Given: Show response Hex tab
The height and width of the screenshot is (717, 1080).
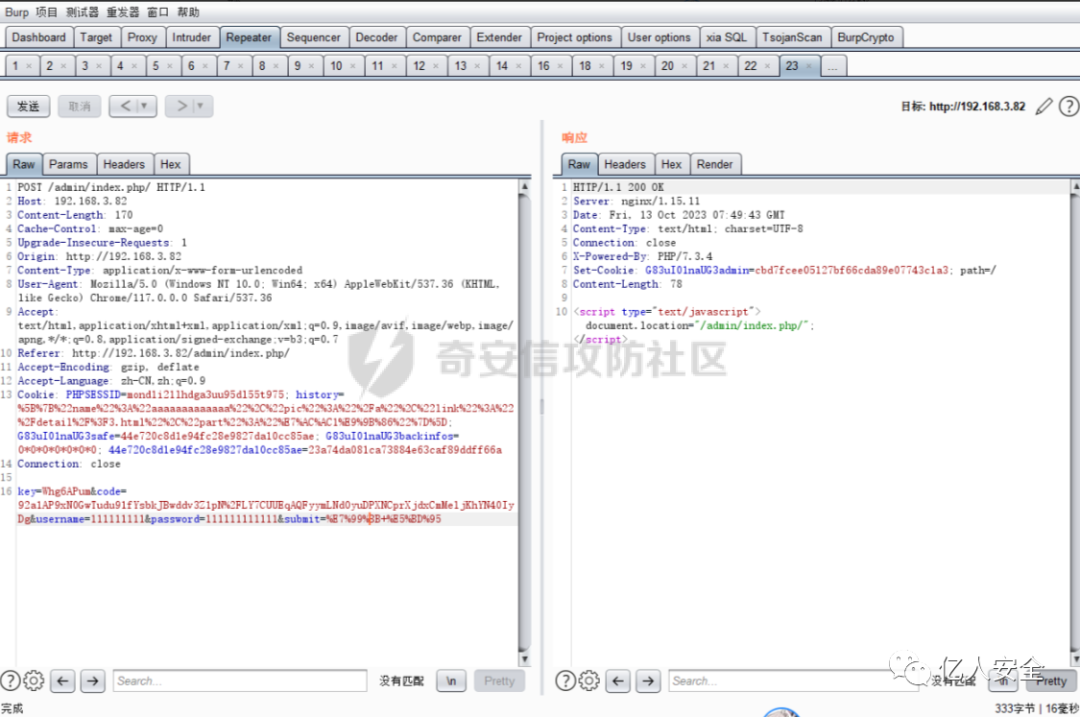Looking at the screenshot, I should [x=671, y=164].
